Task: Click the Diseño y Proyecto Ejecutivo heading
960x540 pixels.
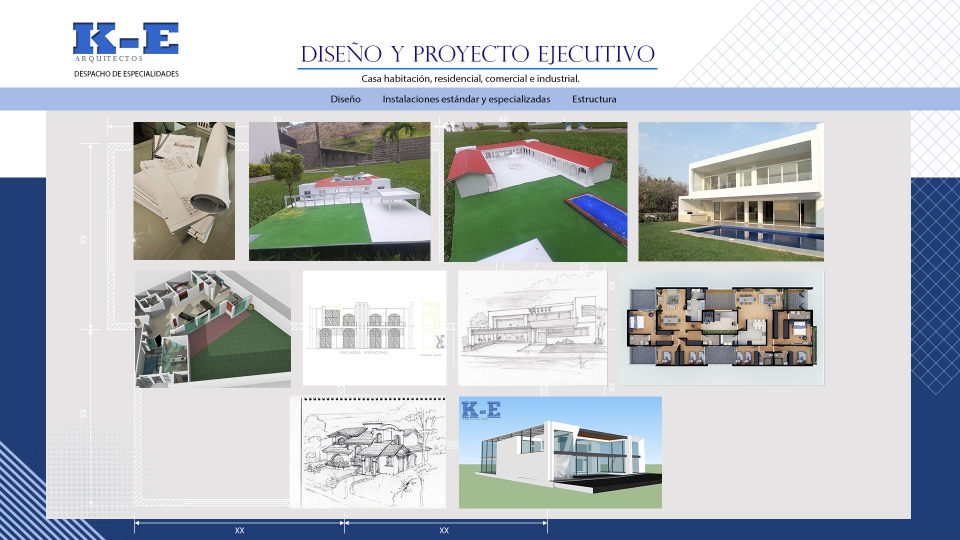Action: pos(478,53)
